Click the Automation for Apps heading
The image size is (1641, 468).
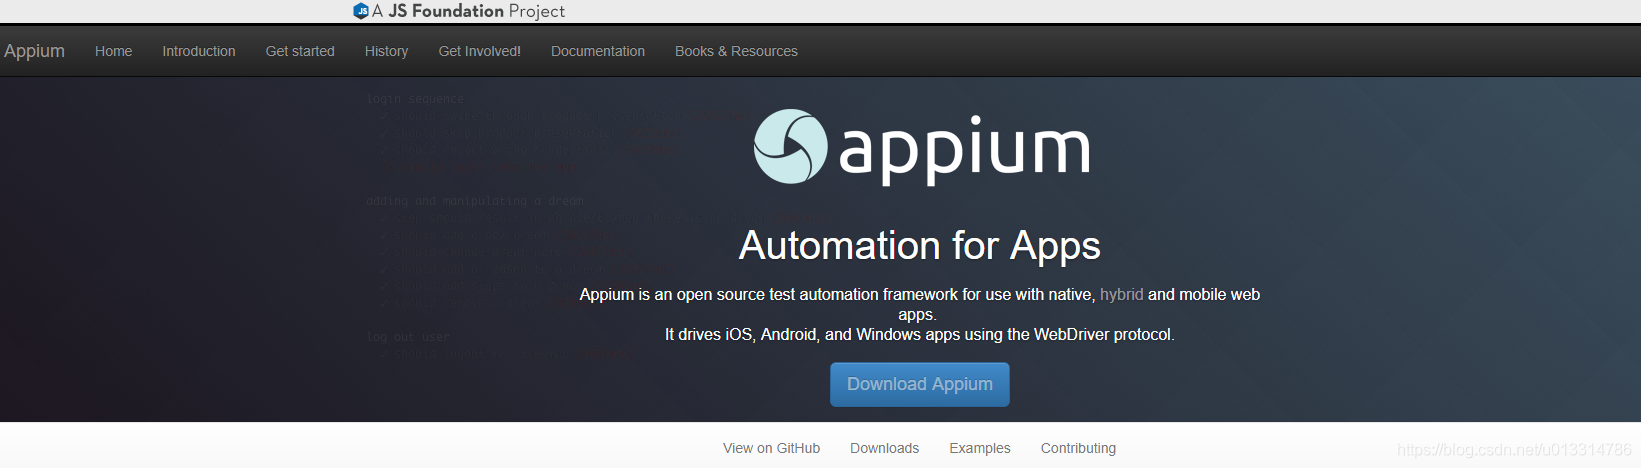click(x=920, y=246)
